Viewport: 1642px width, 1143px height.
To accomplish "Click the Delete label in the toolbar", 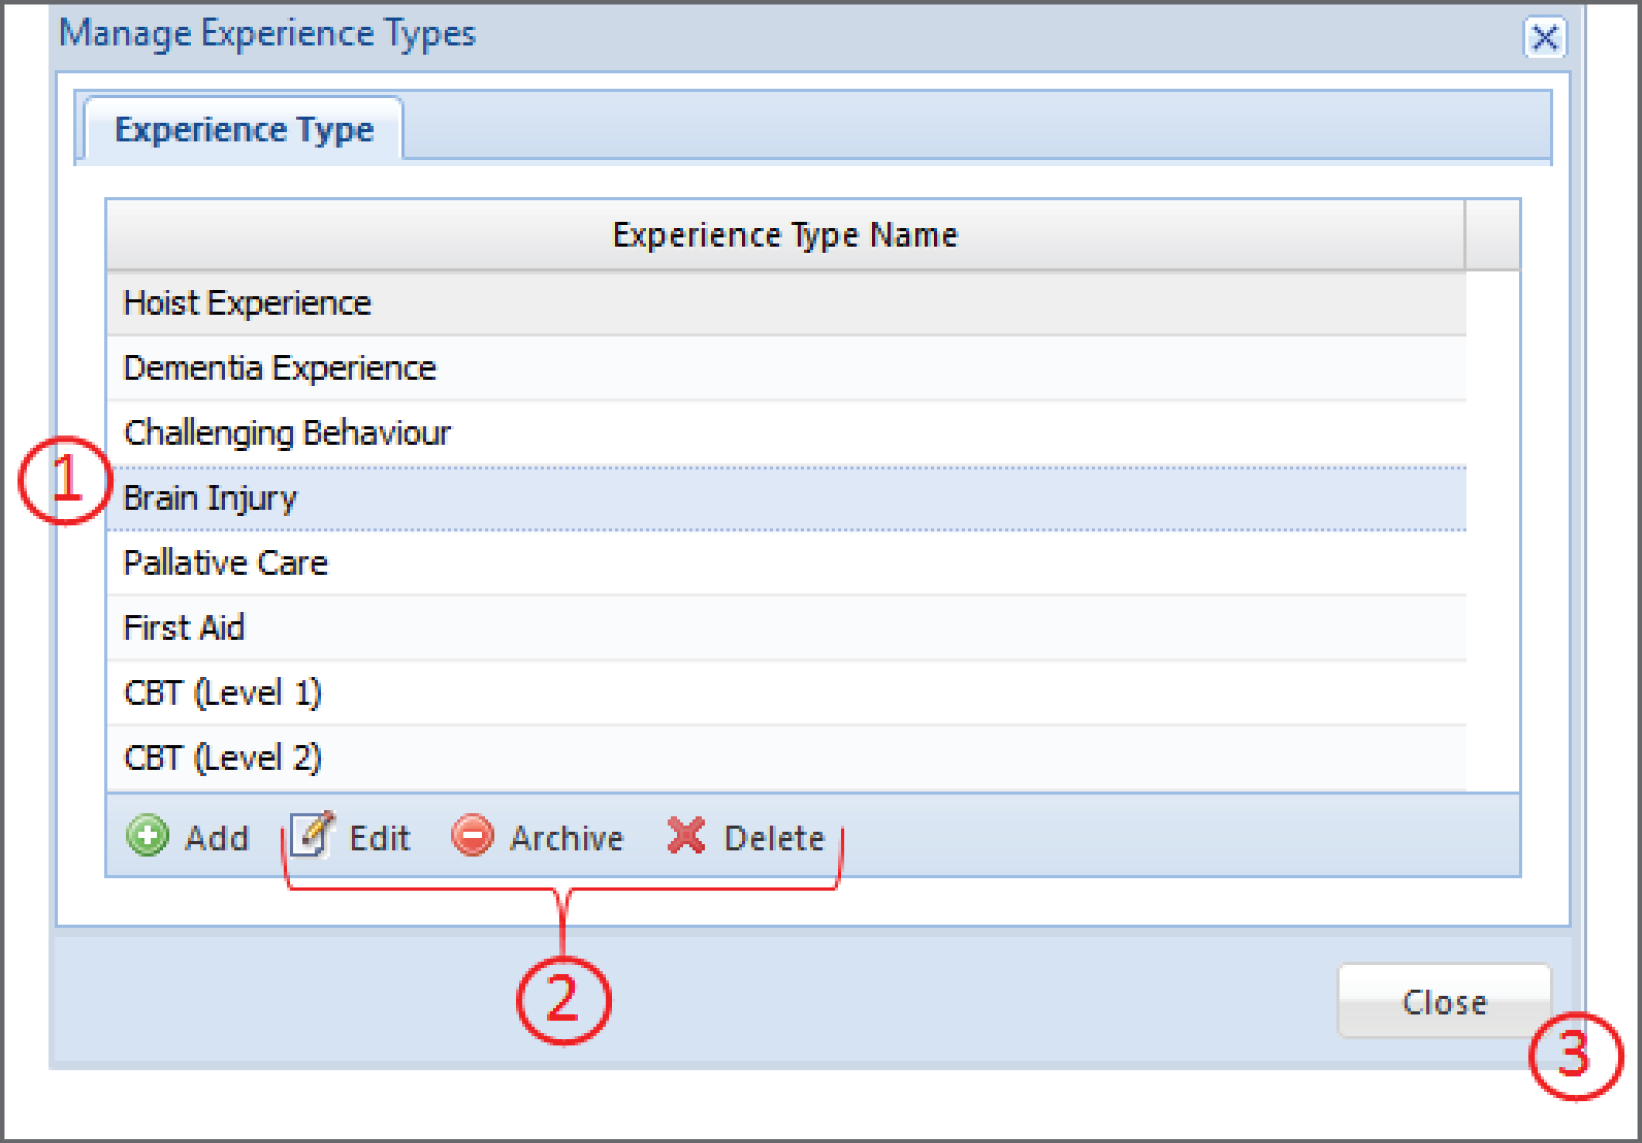I will click(x=774, y=838).
